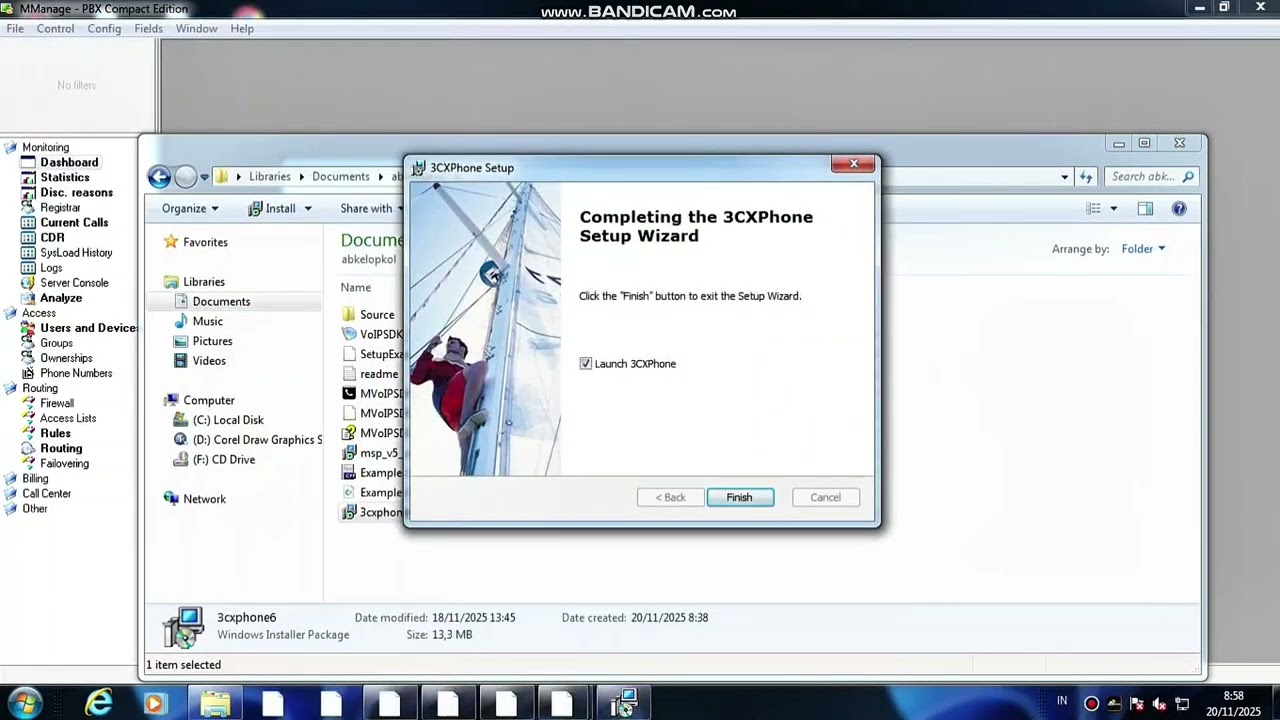Open the Music library icon
The height and width of the screenshot is (720, 1280).
tap(181, 321)
